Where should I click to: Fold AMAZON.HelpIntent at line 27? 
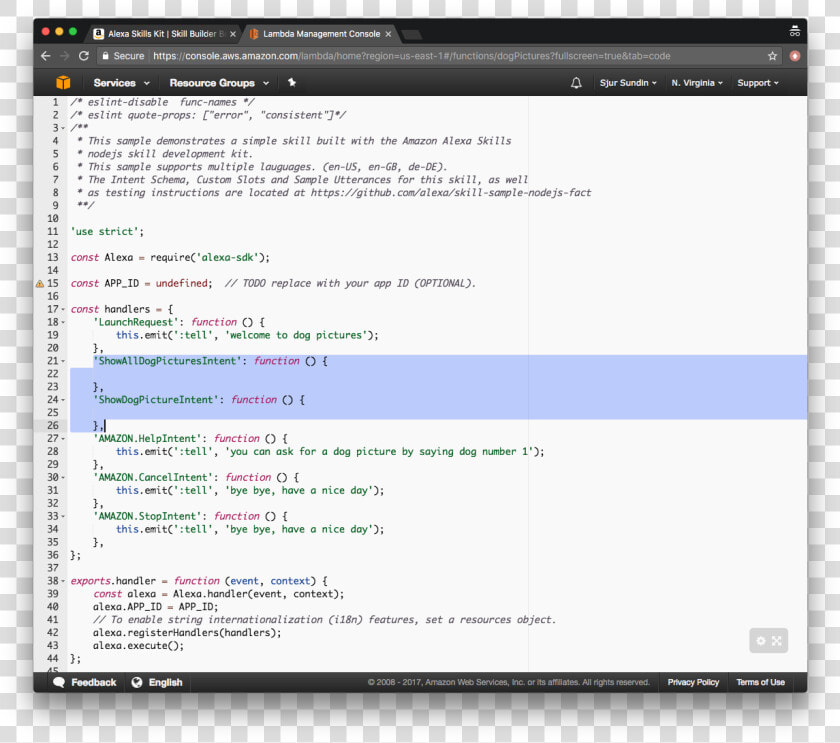point(63,439)
